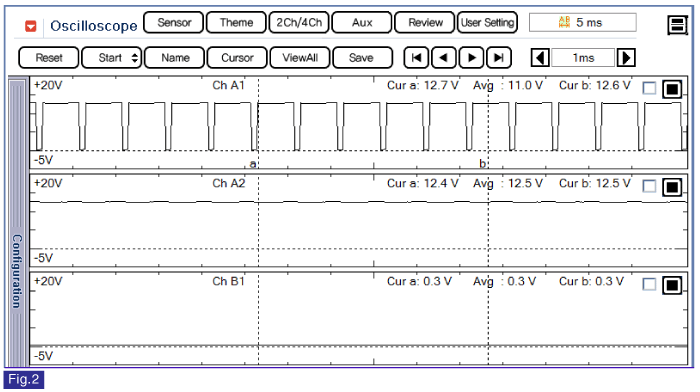Click the 1ms time base field
Image resolution: width=700 pixels, height=392 pixels.
click(x=583, y=58)
